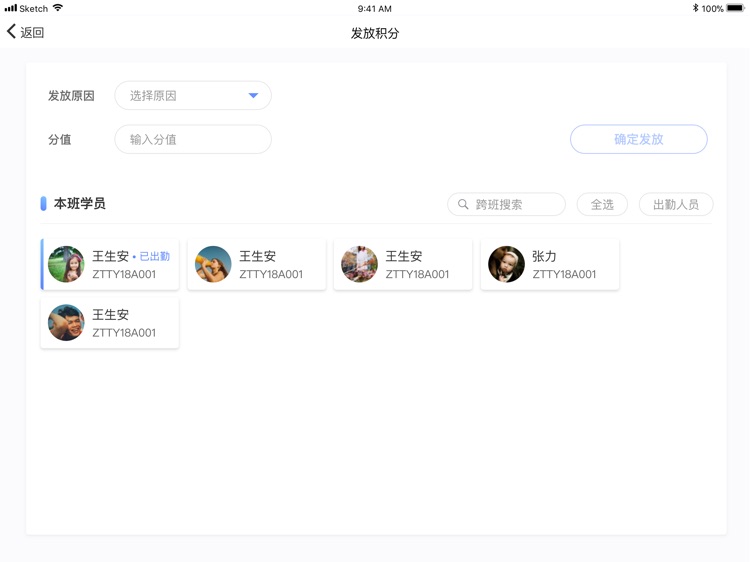Tap avatar of girl in grass

66,264
